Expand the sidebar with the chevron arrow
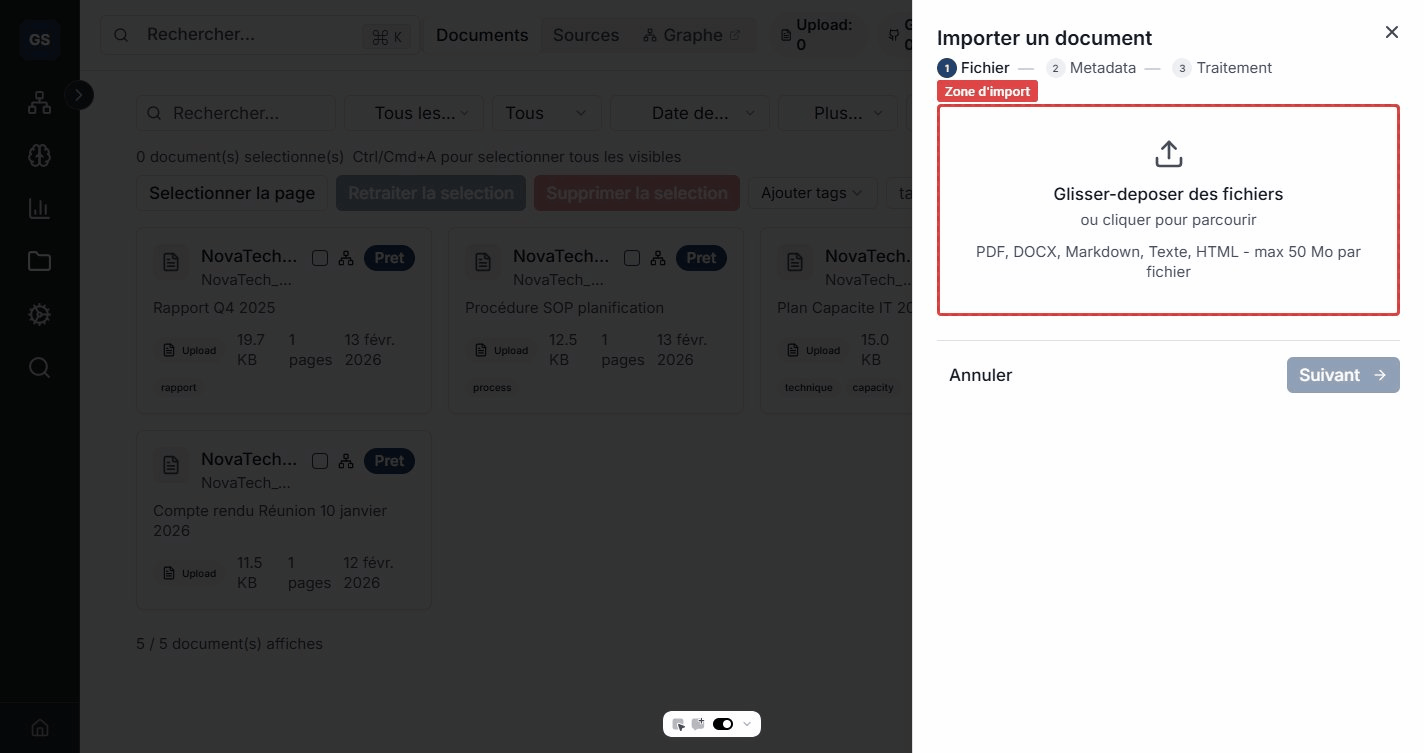The image size is (1424, 753). (x=79, y=95)
